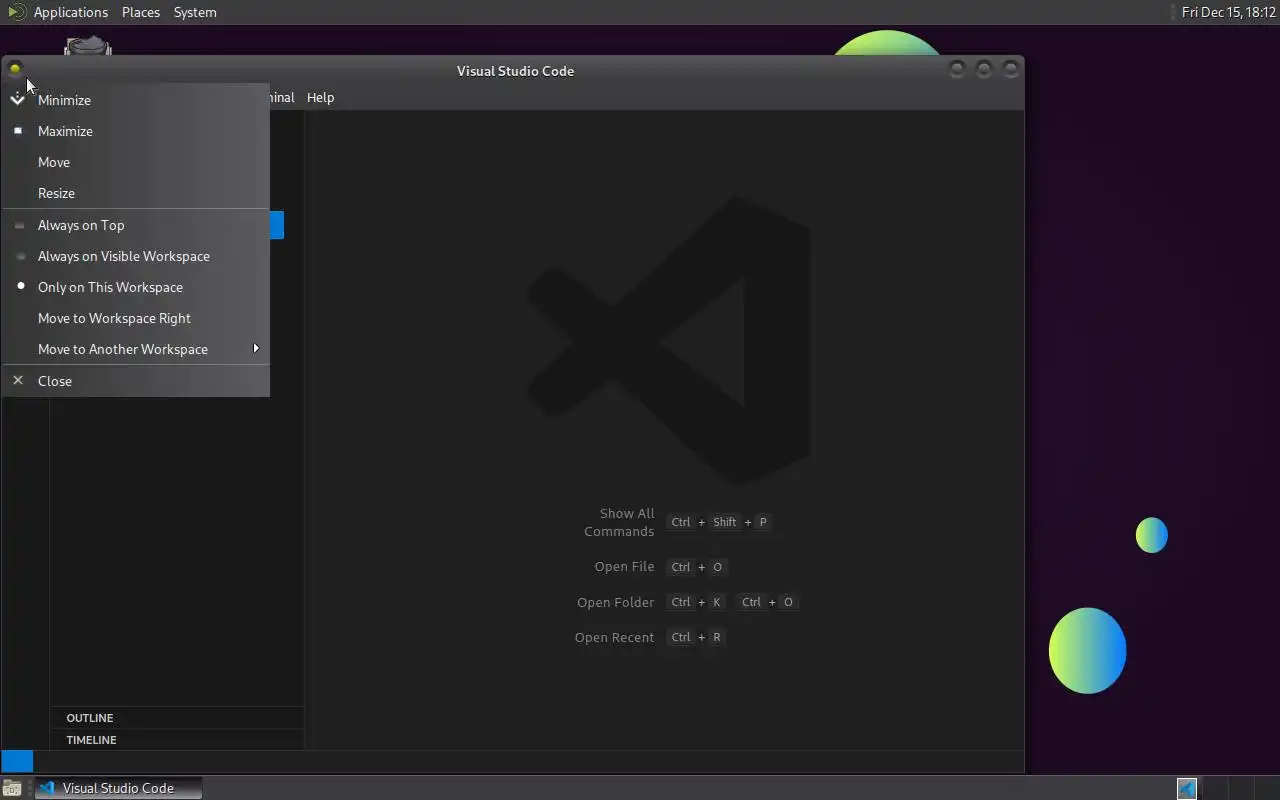Open the Places menu in the top panel
This screenshot has height=800, width=1280.
141,12
